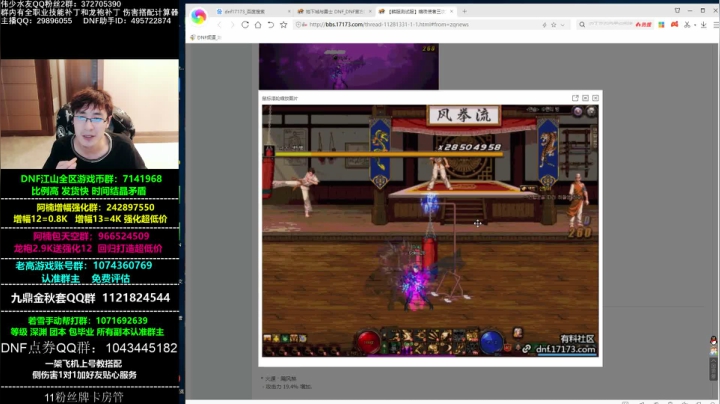
Task: Open the DNF bookmark in the bookmarks bar
Action: 206,37
